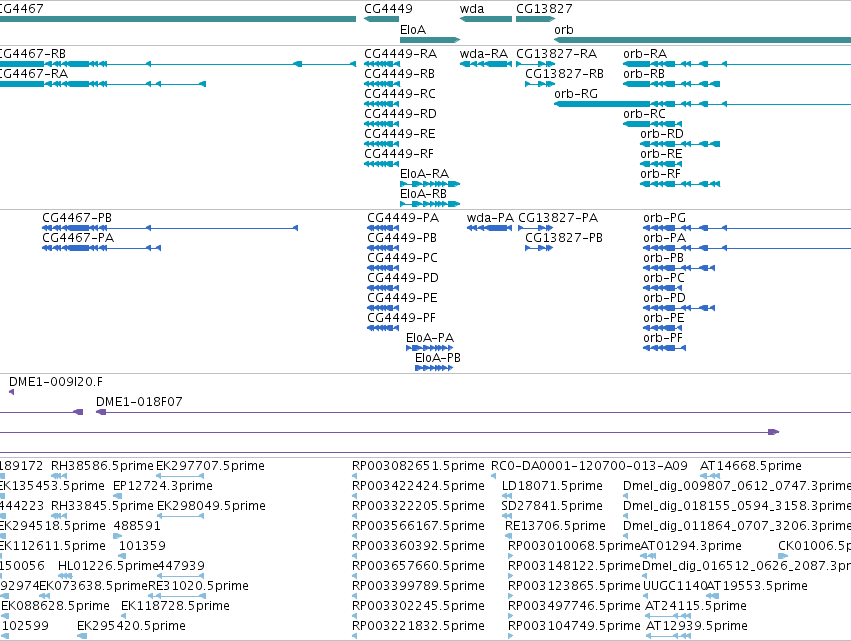Select transcript CG13827-RA
This screenshot has width=851, height=641.
(535, 64)
